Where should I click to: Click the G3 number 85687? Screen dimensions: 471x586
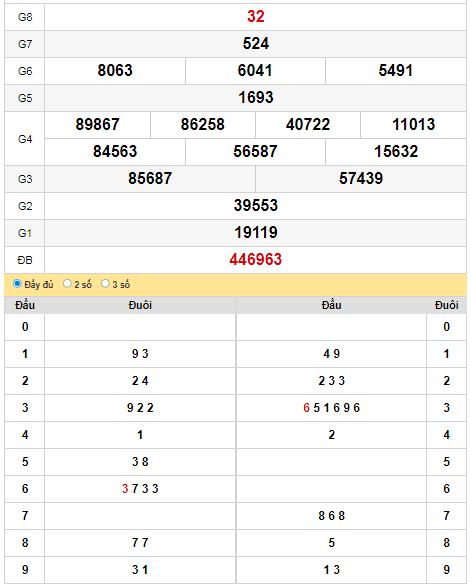150,178
